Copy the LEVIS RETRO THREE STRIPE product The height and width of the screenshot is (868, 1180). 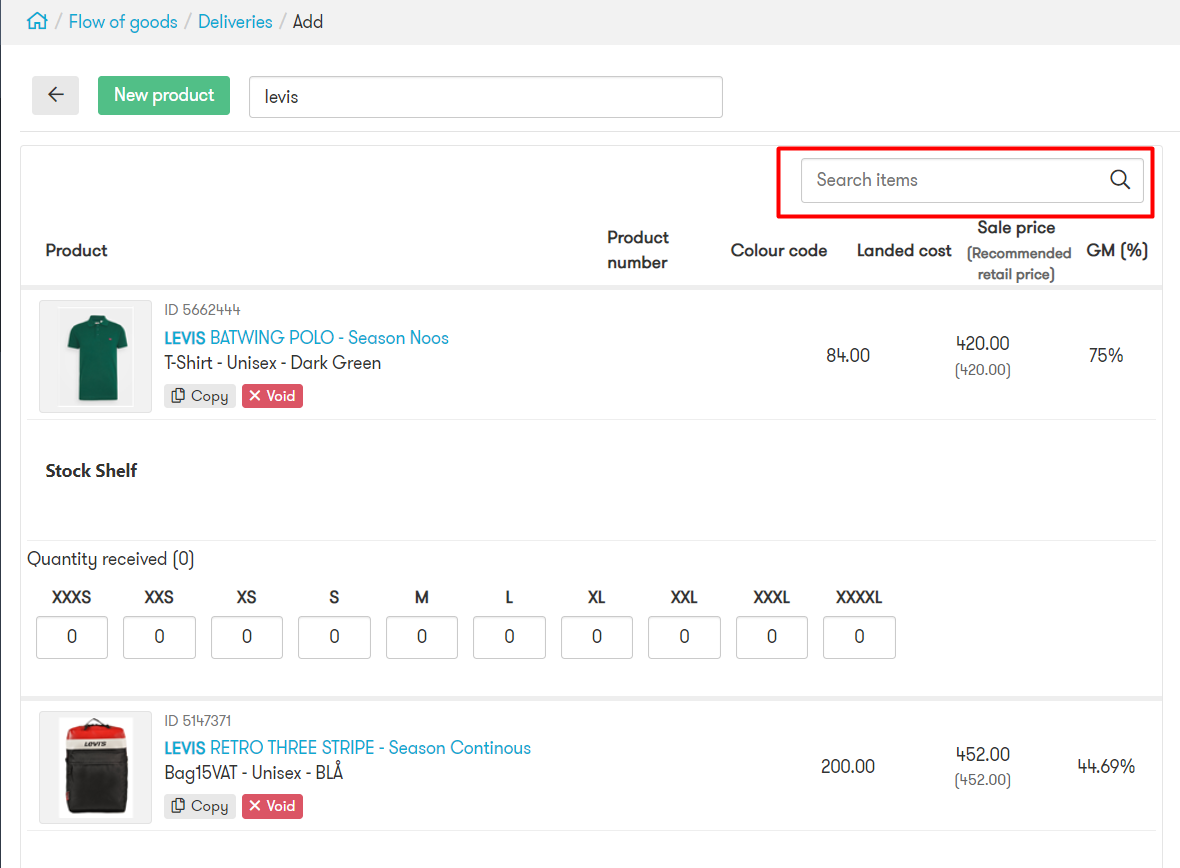coord(200,806)
